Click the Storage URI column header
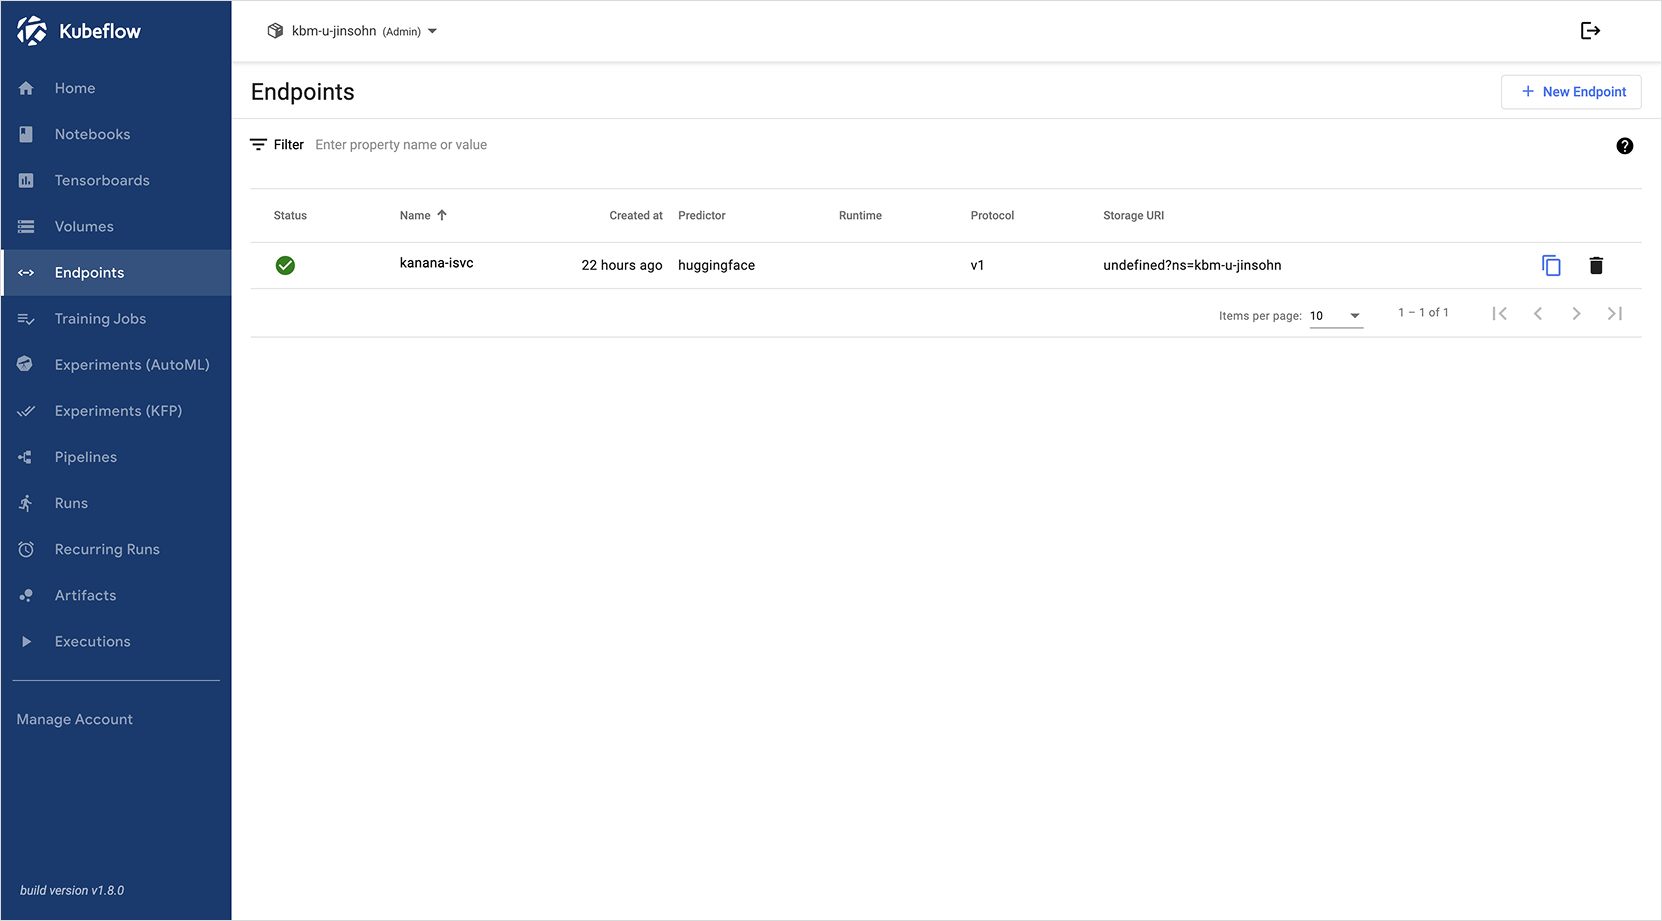Screen dimensions: 1662x921 [x=1133, y=215]
